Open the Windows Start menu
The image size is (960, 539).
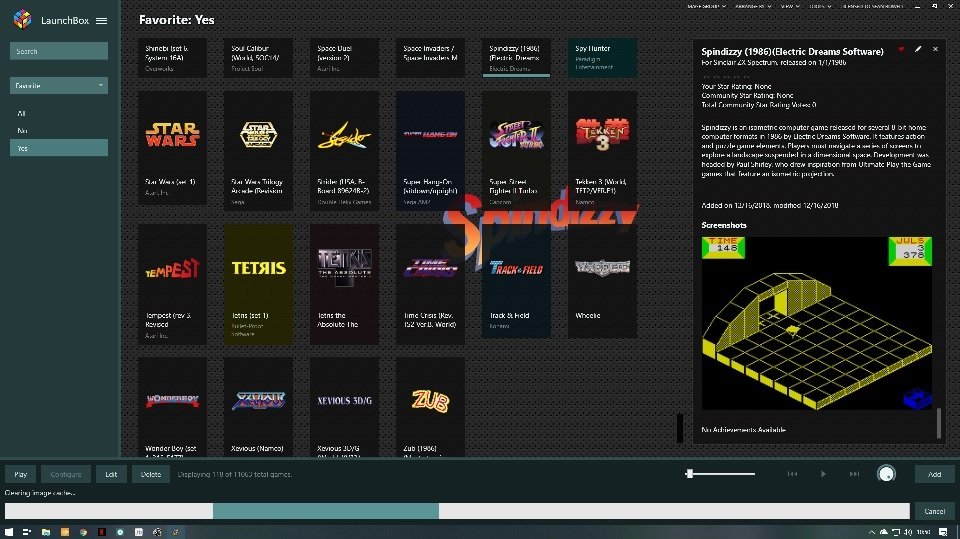coord(9,532)
